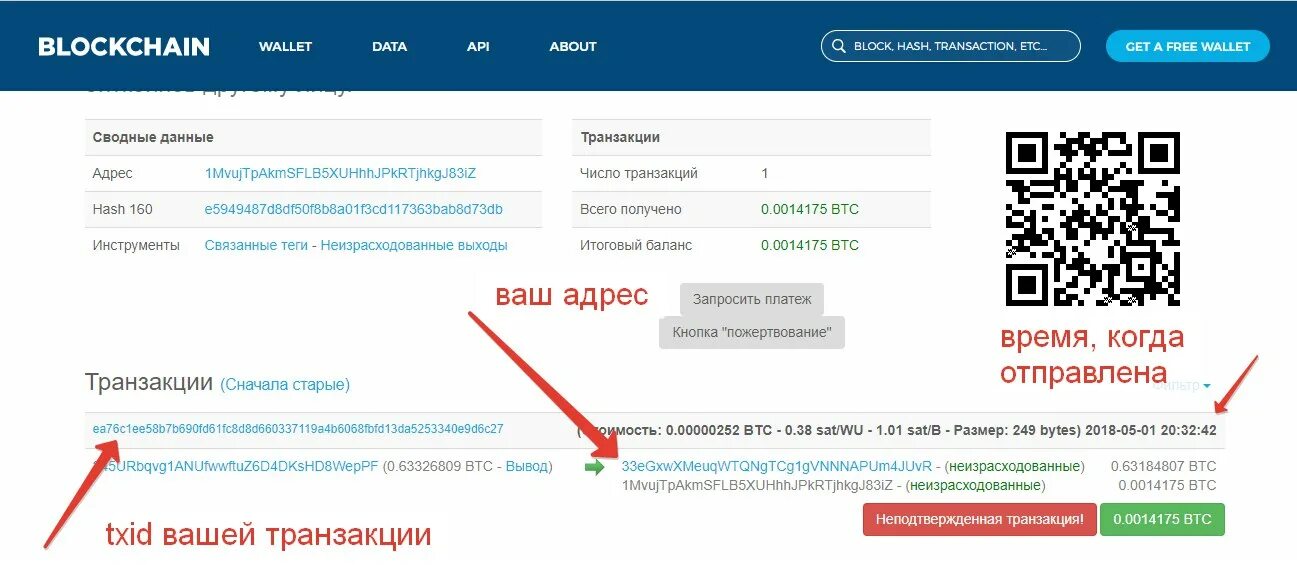Click the Кнопка "пожертвование" button
This screenshot has width=1297, height=577.
tap(752, 332)
